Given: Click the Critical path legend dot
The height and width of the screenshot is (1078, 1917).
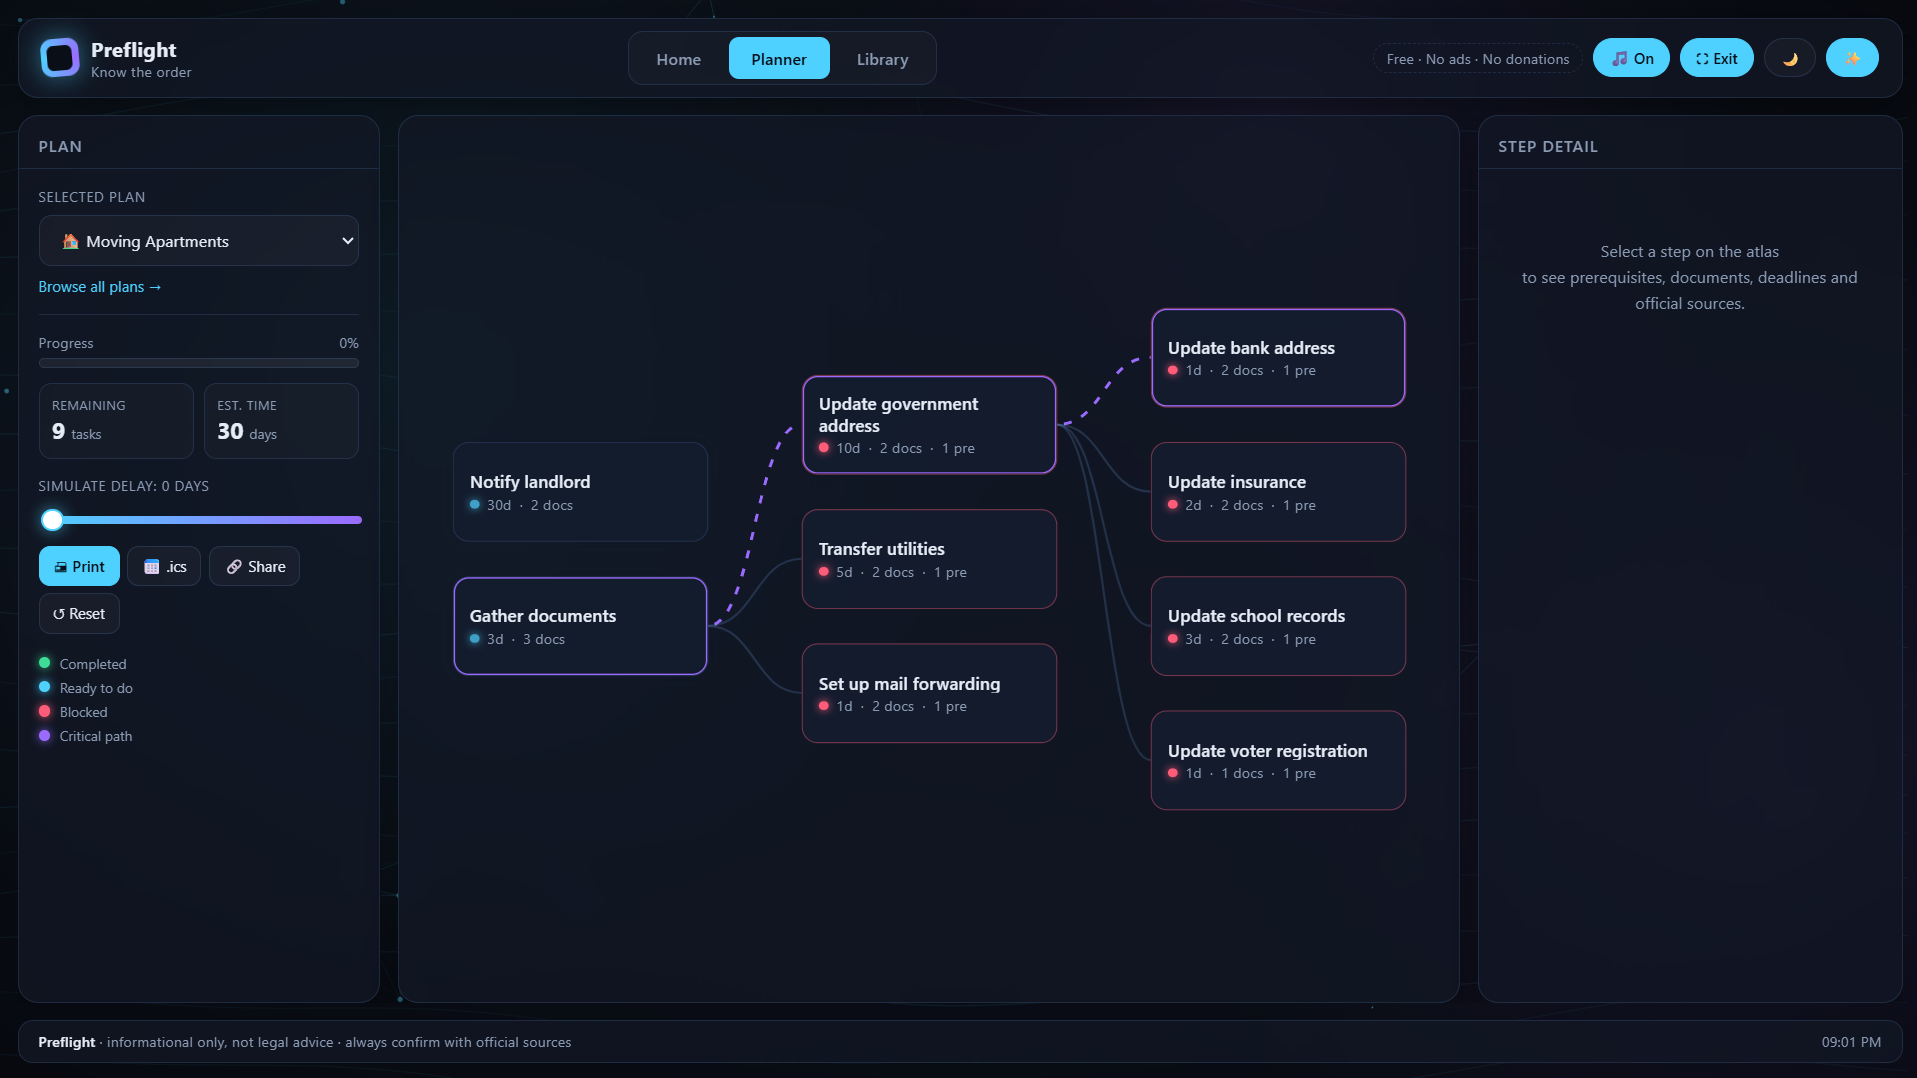Looking at the screenshot, I should (44, 735).
